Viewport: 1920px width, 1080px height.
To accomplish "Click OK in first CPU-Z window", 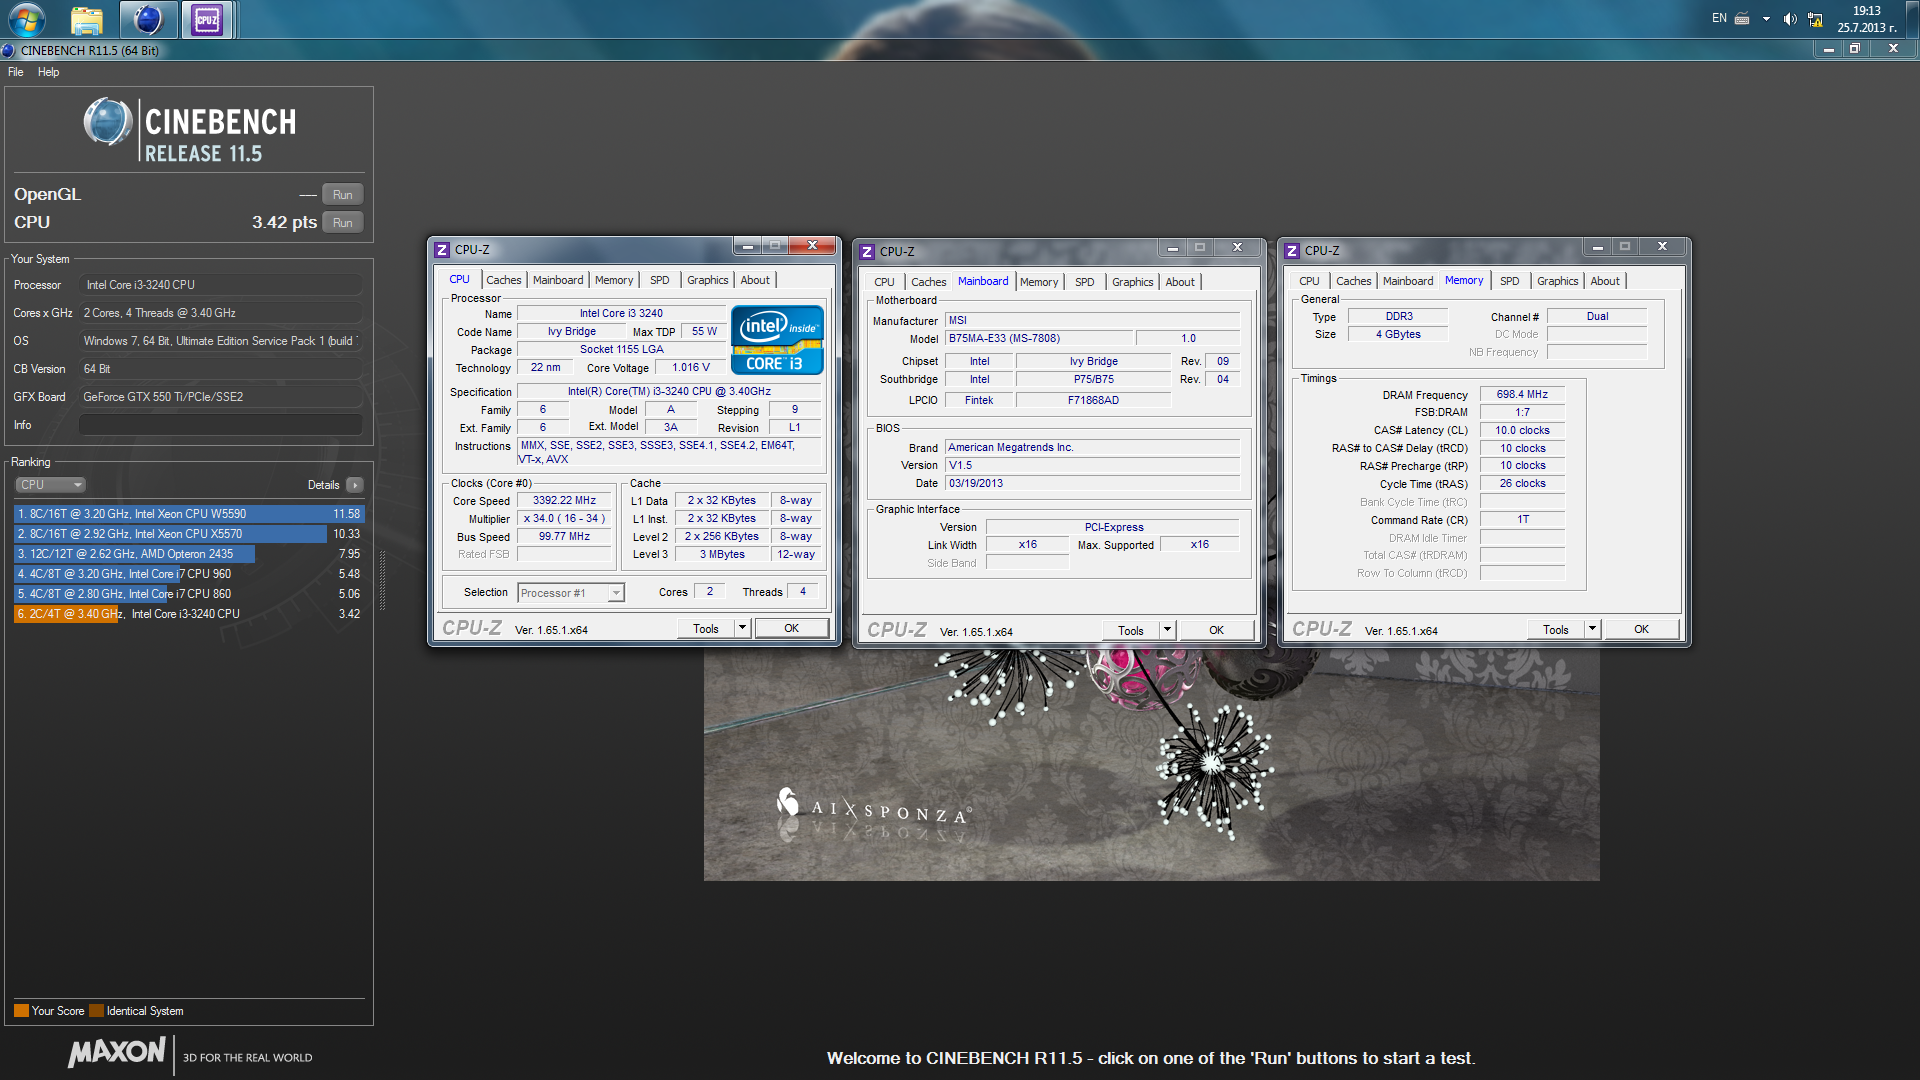I will (x=791, y=629).
